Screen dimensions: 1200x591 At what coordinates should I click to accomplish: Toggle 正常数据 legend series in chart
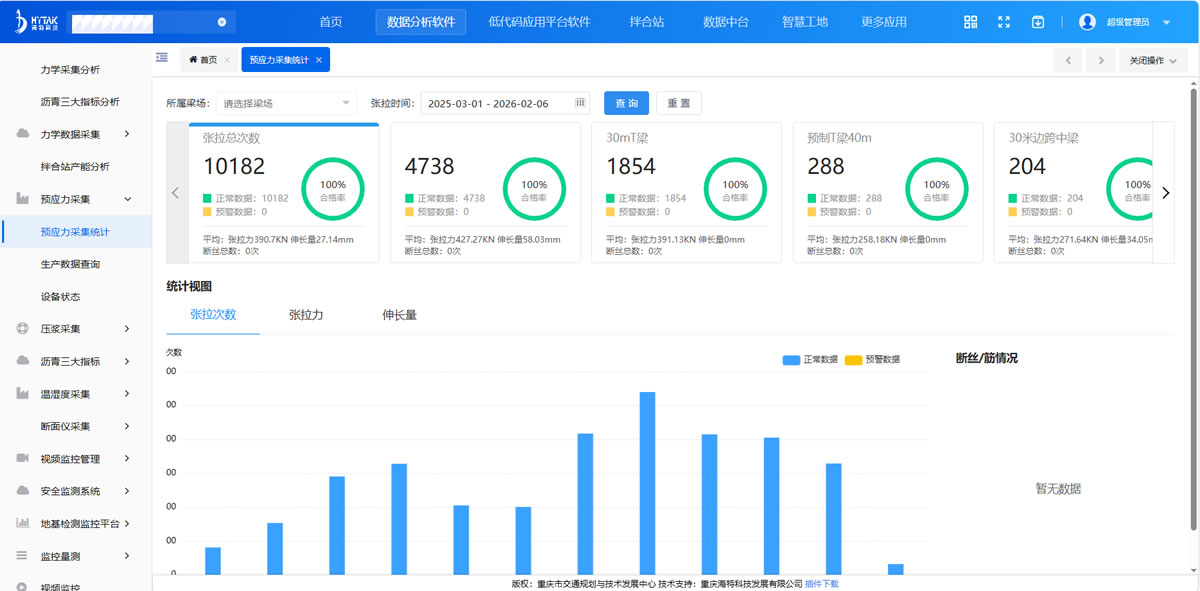(811, 359)
